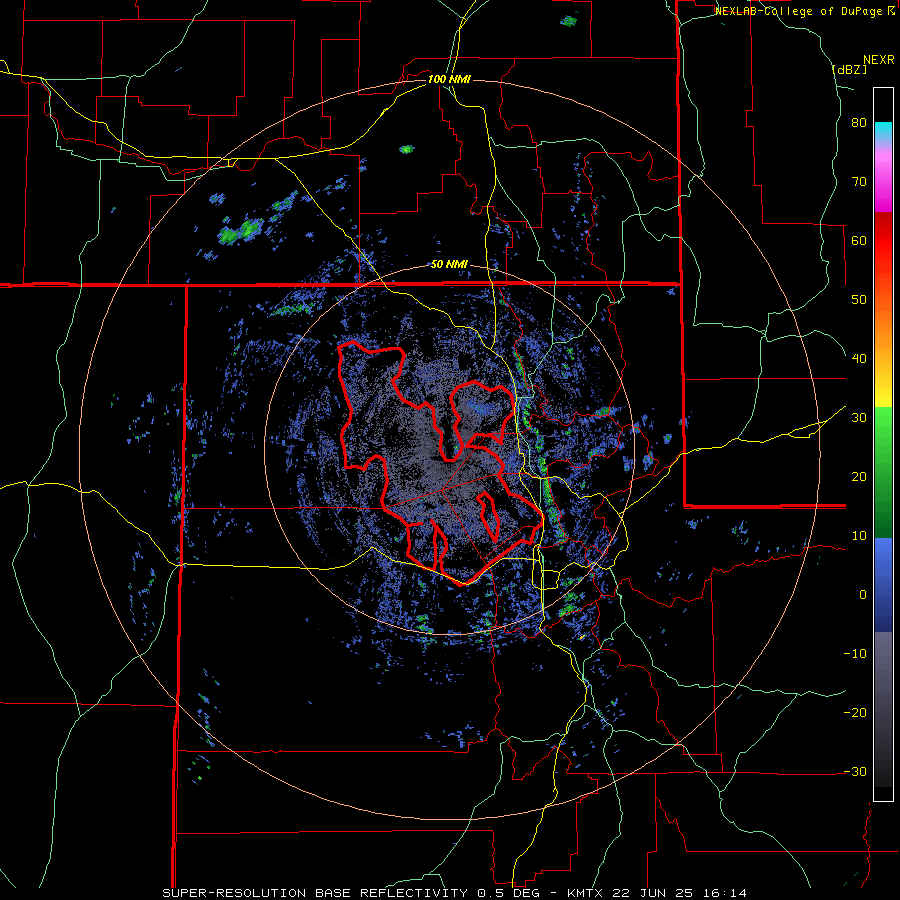The image size is (900, 900).
Task: Click the 80 value on dBZ scale
Action: pos(859,123)
